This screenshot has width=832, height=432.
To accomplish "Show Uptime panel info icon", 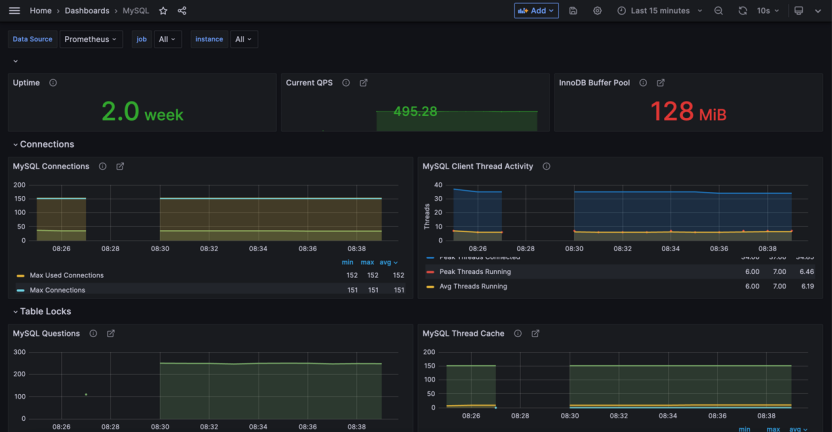I will (x=53, y=83).
